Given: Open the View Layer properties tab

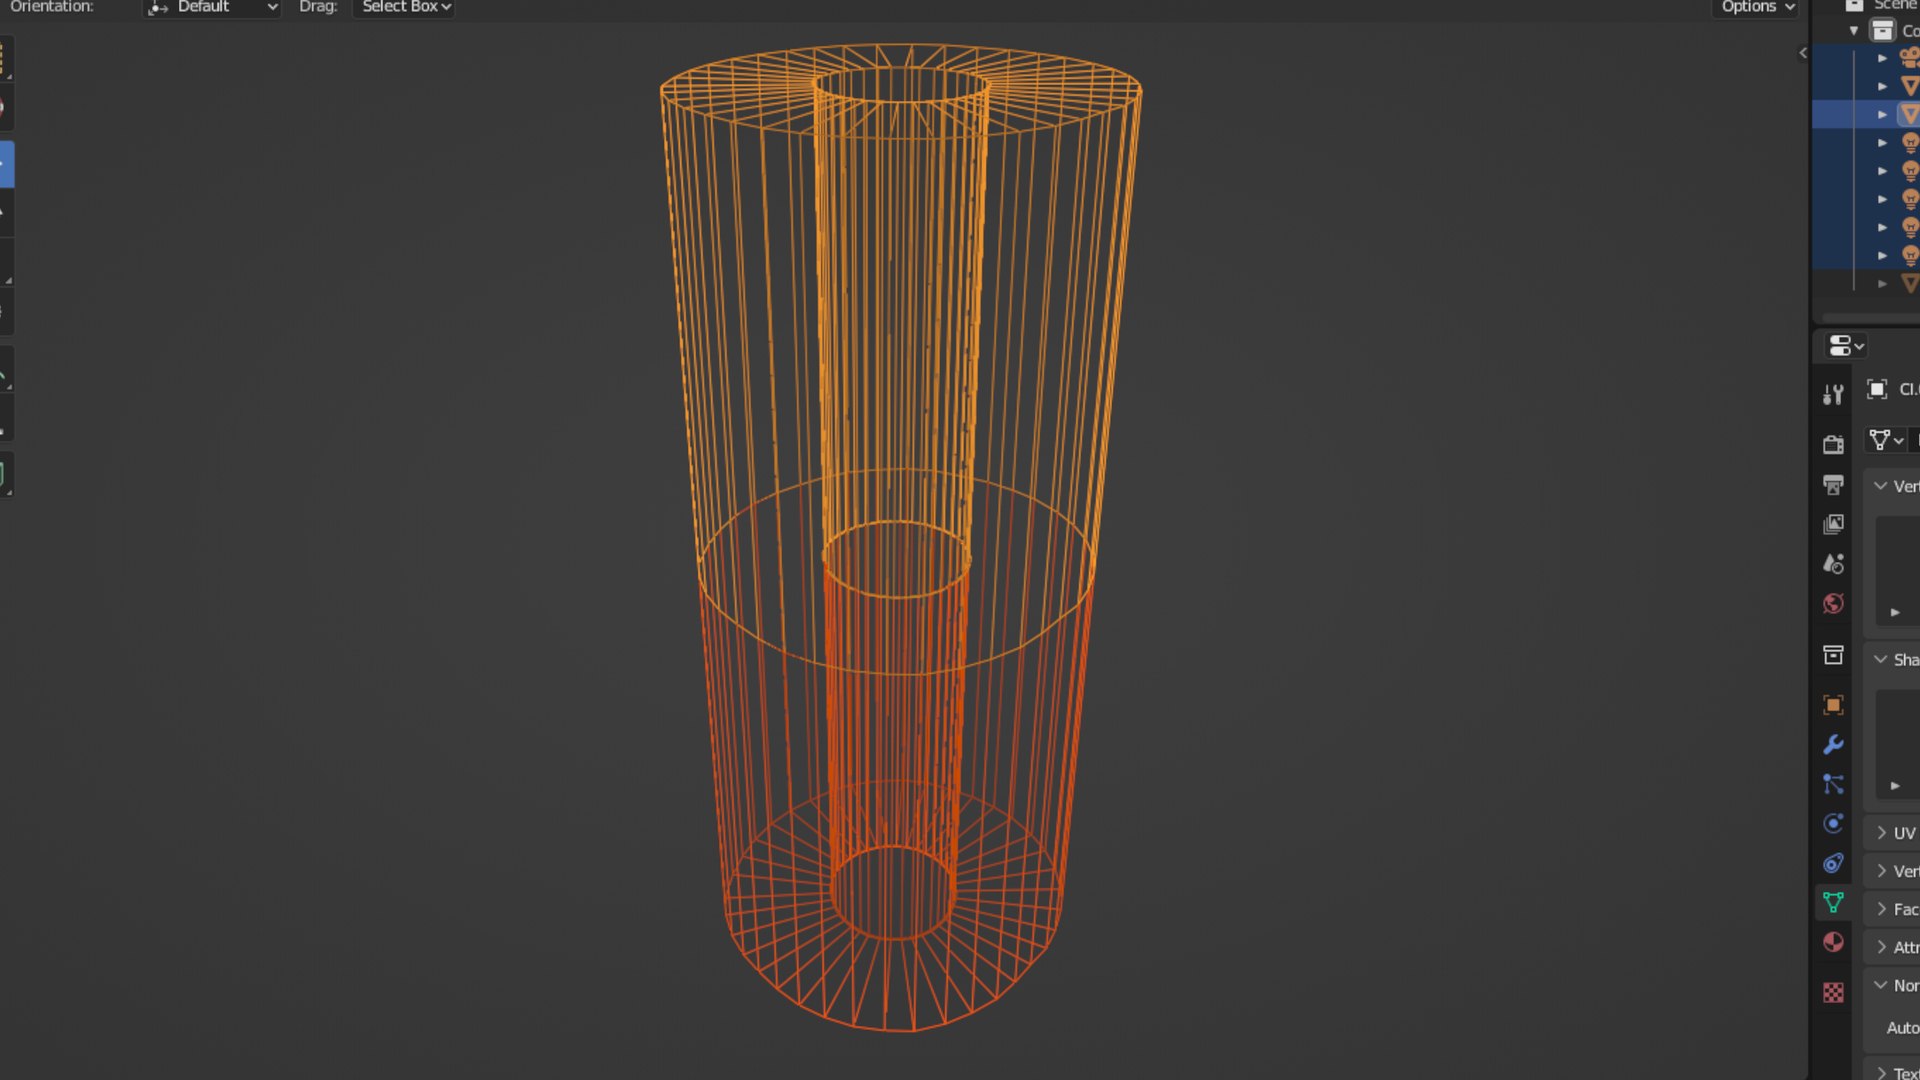Looking at the screenshot, I should (1833, 524).
